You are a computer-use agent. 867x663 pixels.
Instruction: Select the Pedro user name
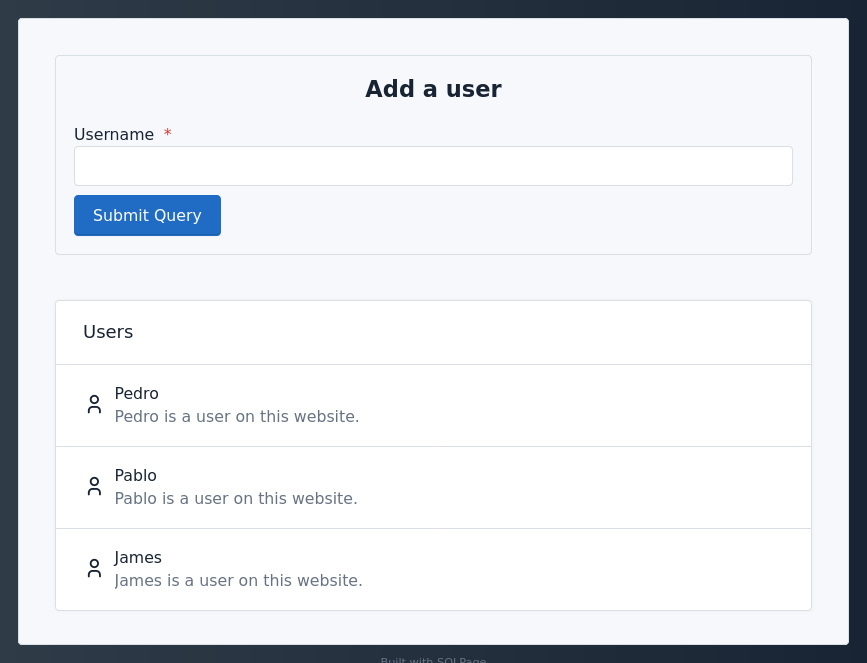pyautogui.click(x=136, y=393)
